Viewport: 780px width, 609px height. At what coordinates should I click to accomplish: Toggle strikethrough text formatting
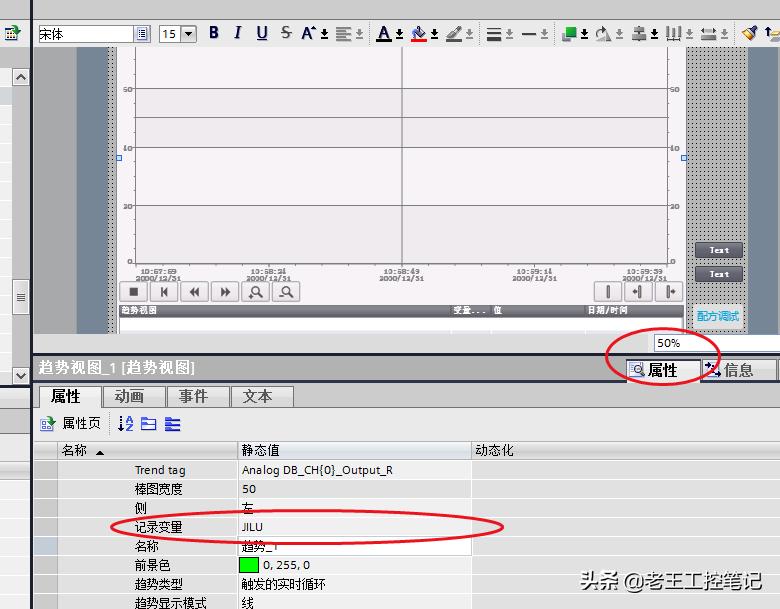click(286, 33)
